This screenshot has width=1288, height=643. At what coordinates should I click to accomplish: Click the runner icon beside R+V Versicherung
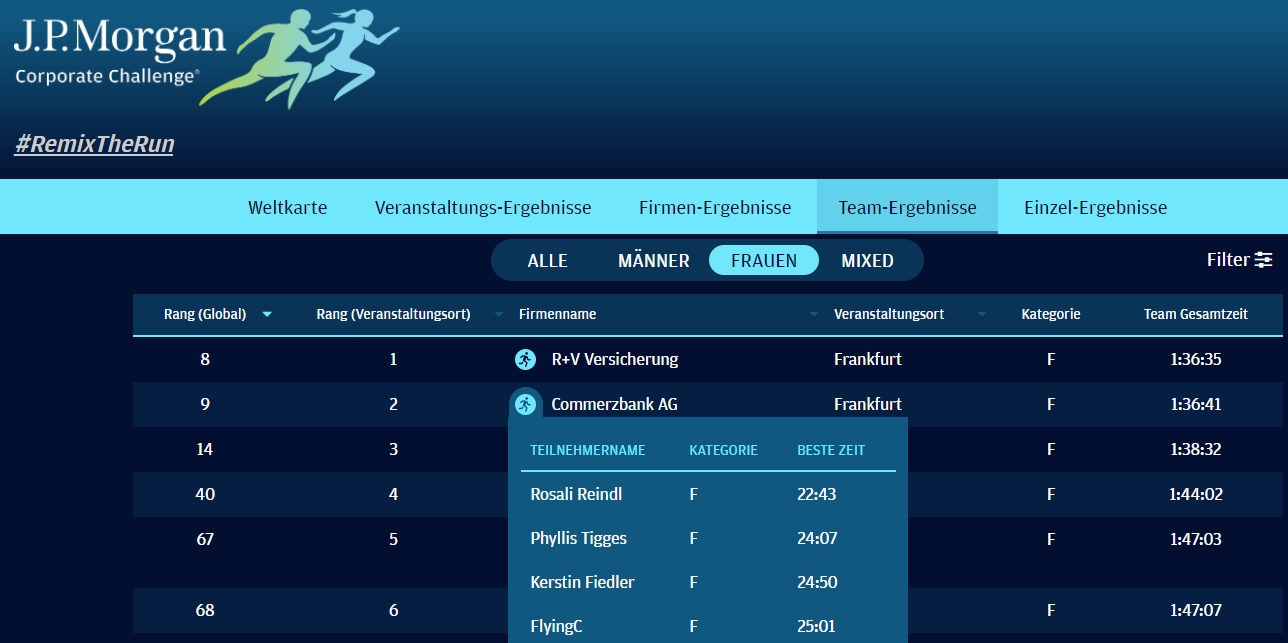point(525,359)
